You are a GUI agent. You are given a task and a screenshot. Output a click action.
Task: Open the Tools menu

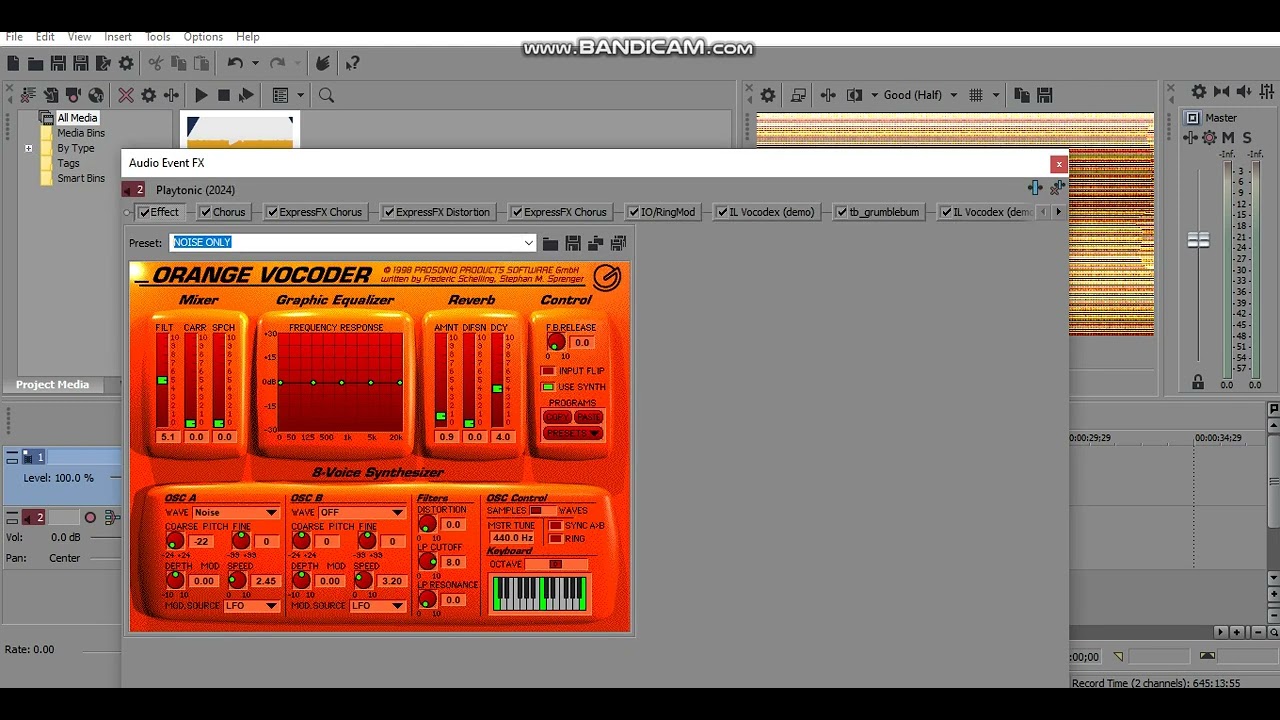[158, 37]
